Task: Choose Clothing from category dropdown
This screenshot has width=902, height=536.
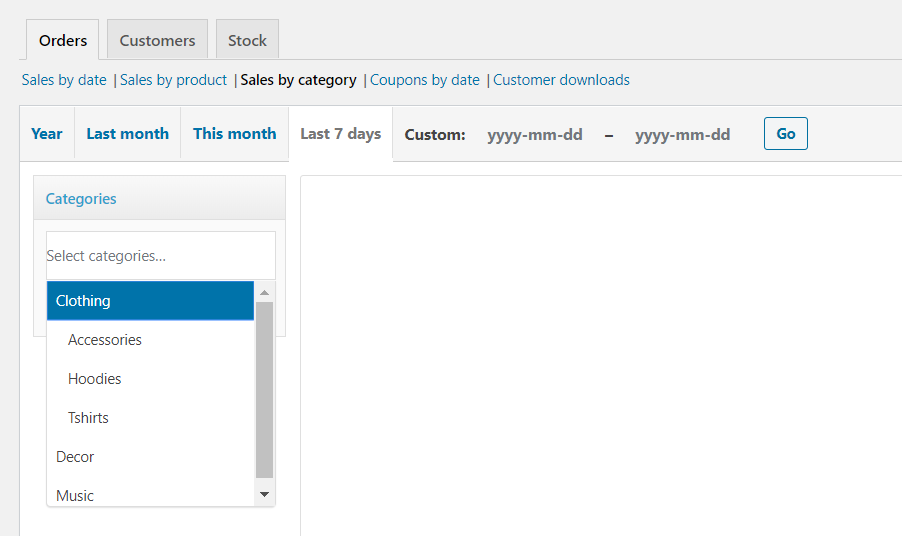Action: 150,301
